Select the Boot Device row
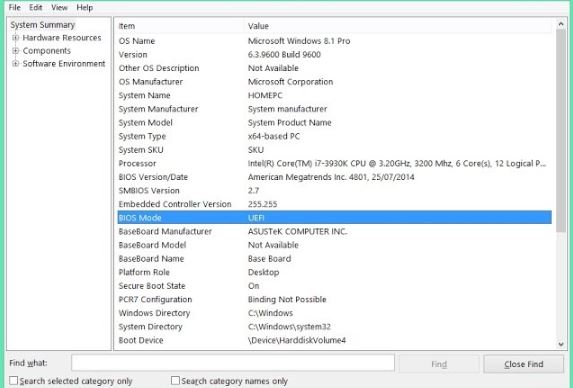This screenshot has height=388, width=573. coord(334,340)
